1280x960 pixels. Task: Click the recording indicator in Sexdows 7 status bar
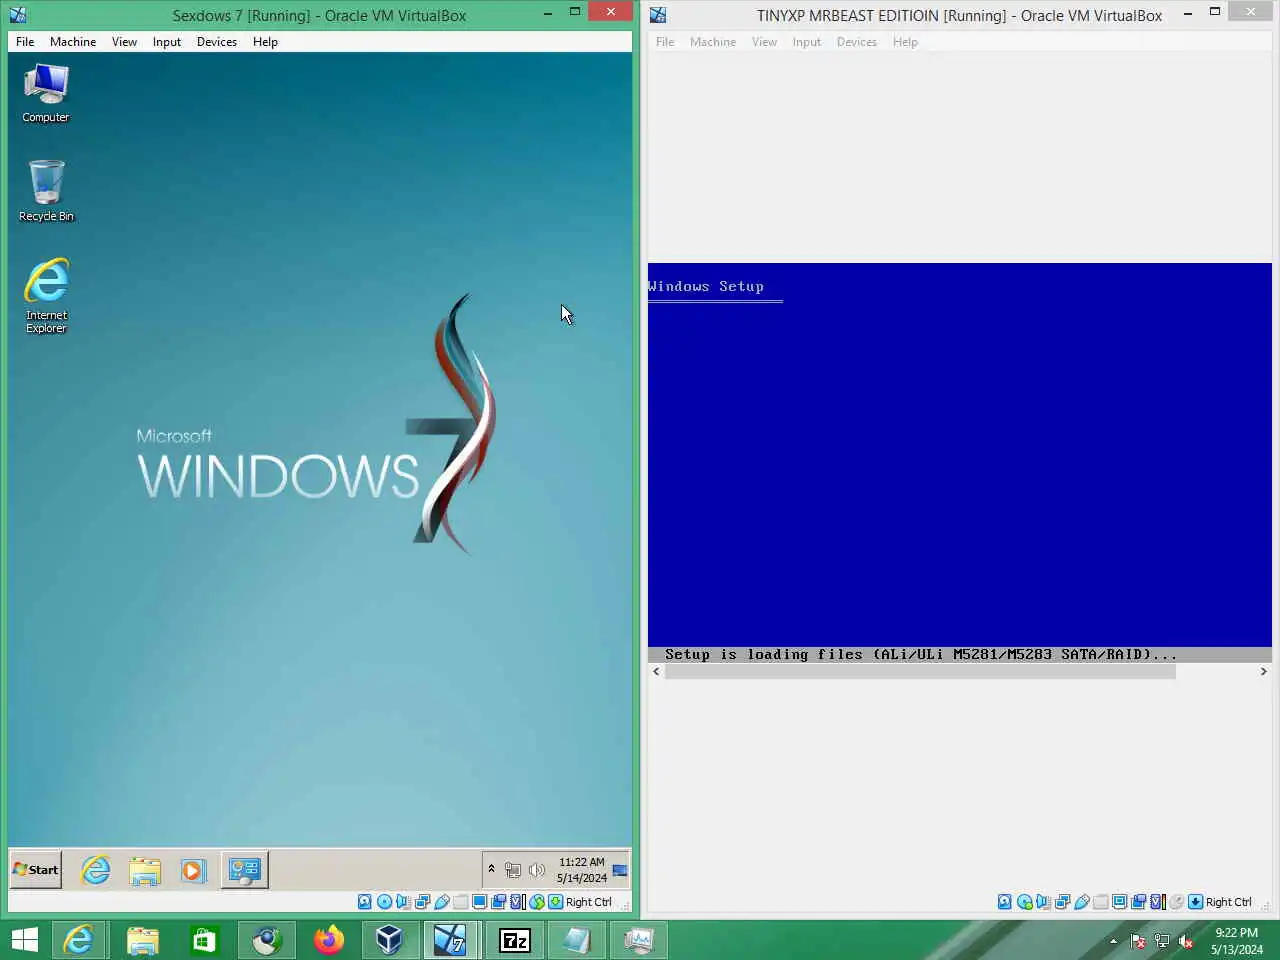[498, 902]
